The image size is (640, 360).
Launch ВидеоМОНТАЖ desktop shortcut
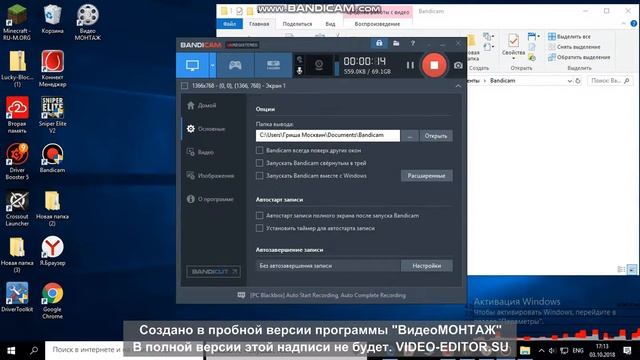pos(87,22)
